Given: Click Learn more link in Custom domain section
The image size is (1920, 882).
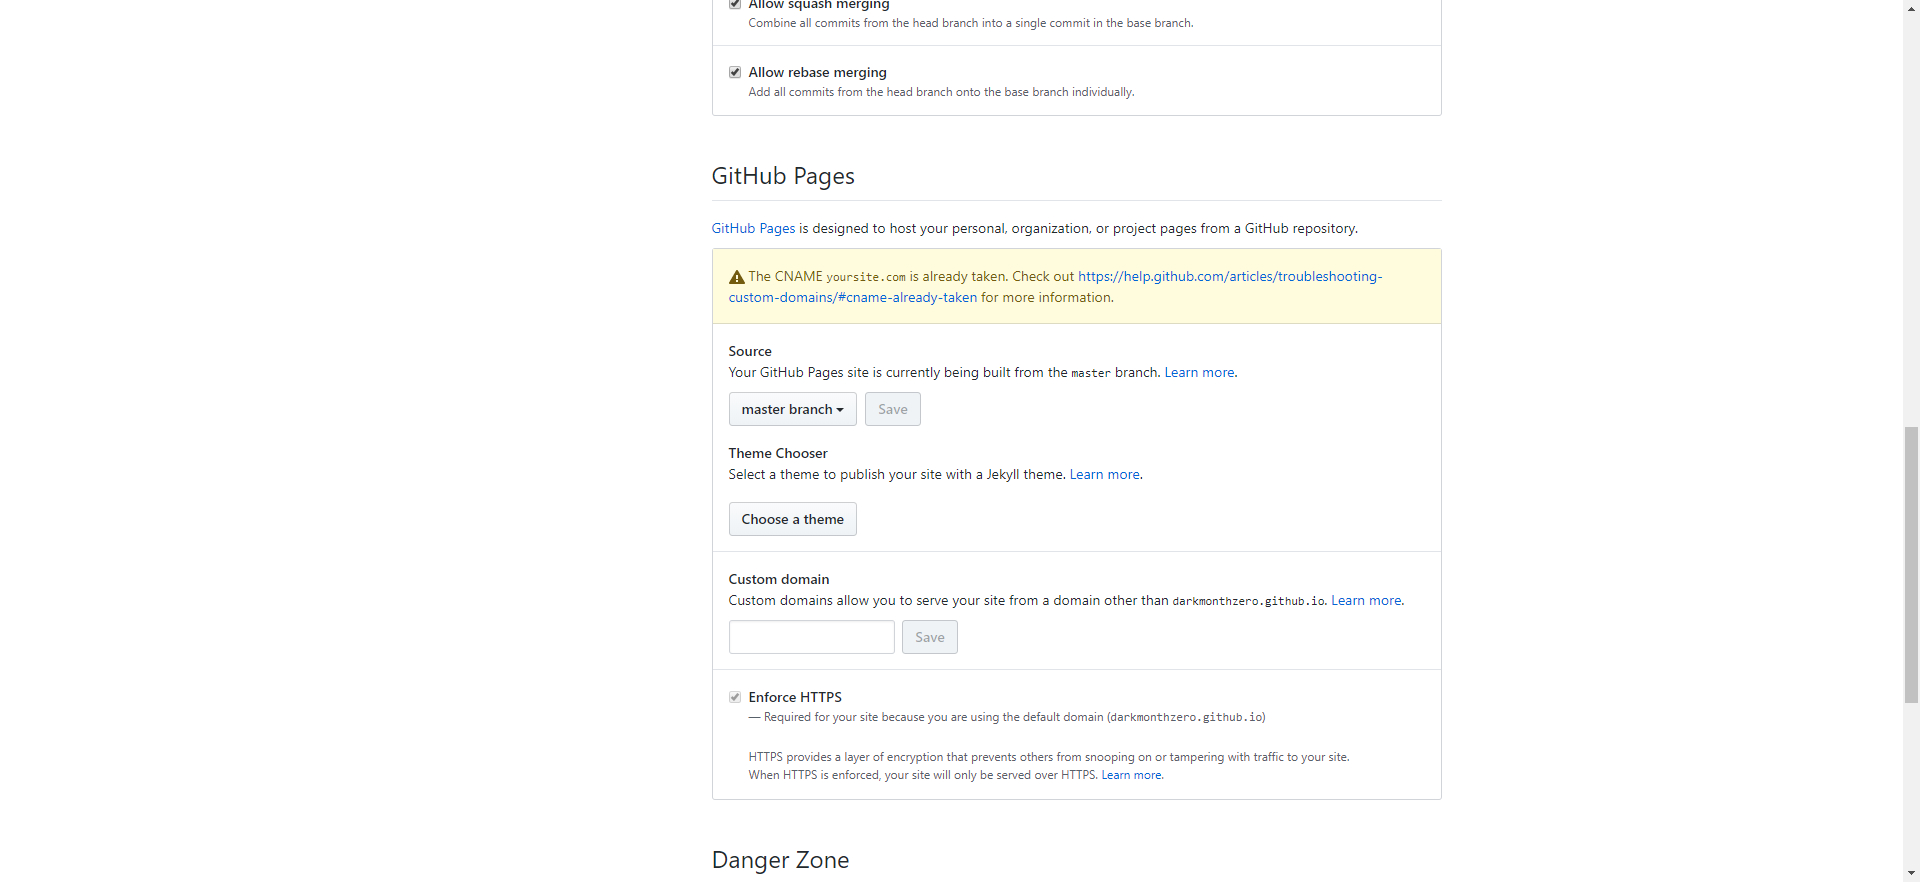Looking at the screenshot, I should click(x=1366, y=600).
